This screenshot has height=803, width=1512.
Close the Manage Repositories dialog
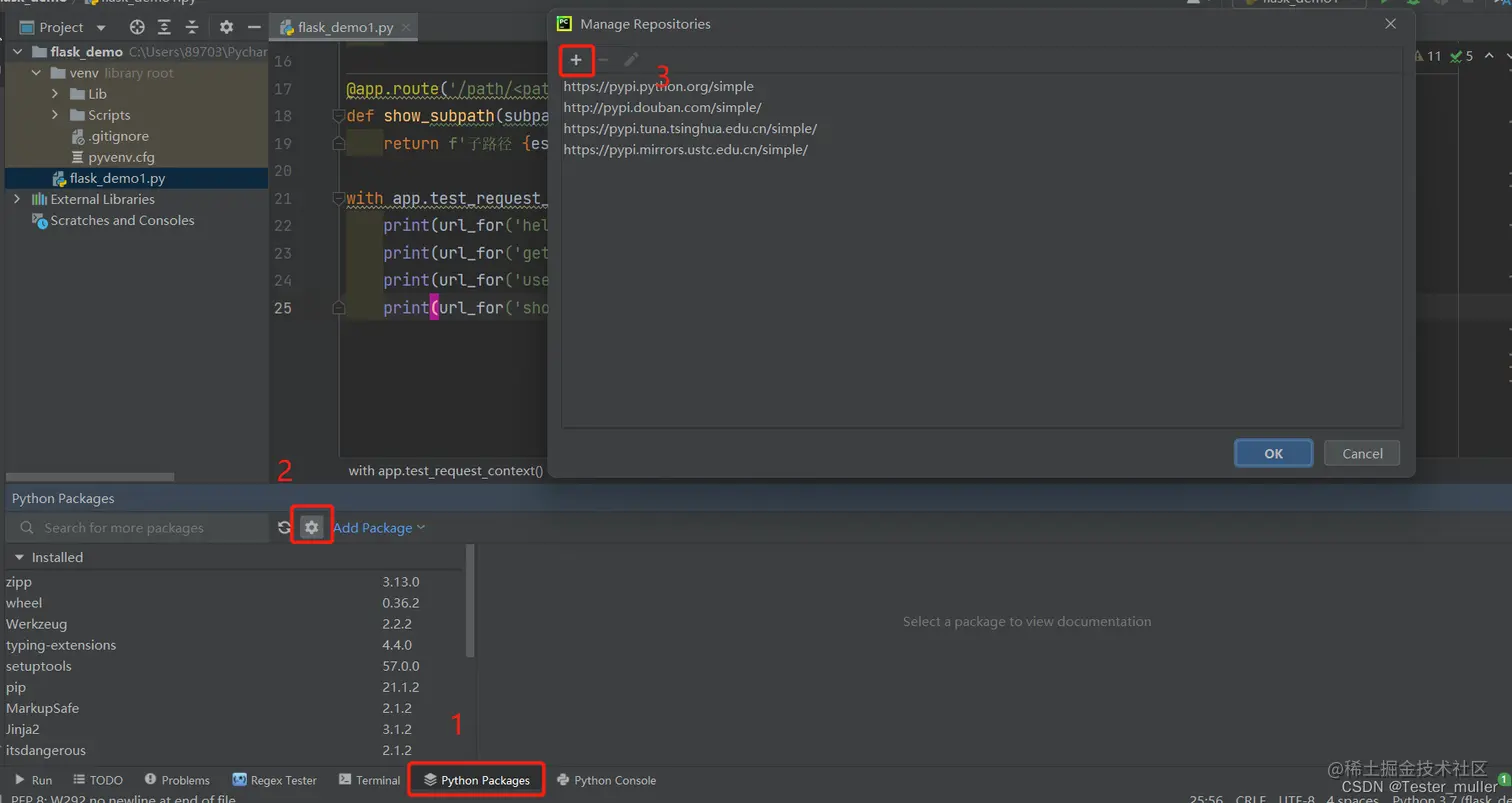[1390, 23]
